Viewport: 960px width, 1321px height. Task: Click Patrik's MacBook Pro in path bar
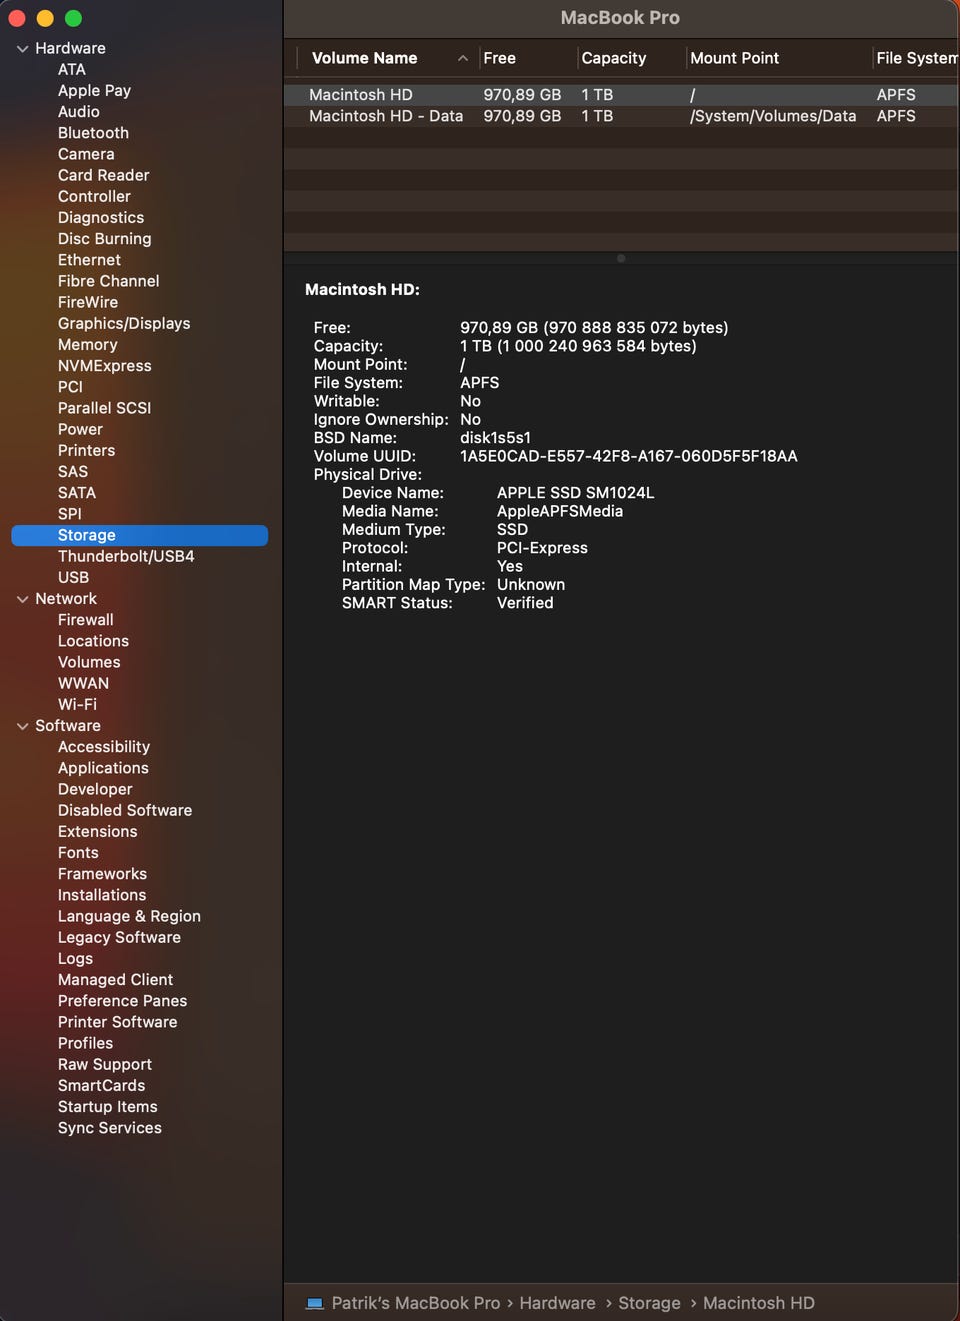tap(416, 1303)
